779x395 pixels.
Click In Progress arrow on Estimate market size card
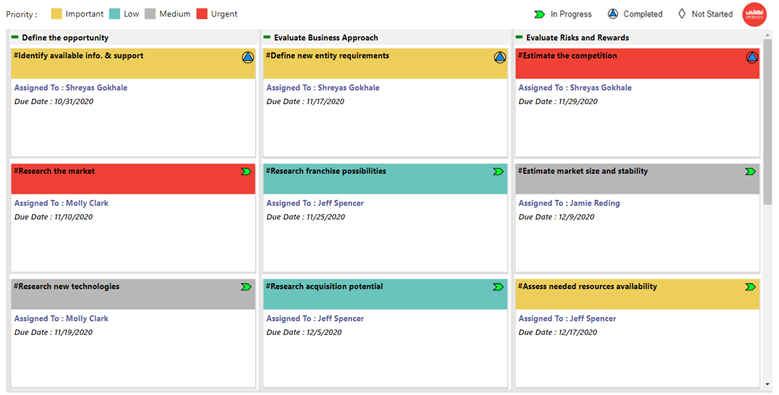(750, 171)
